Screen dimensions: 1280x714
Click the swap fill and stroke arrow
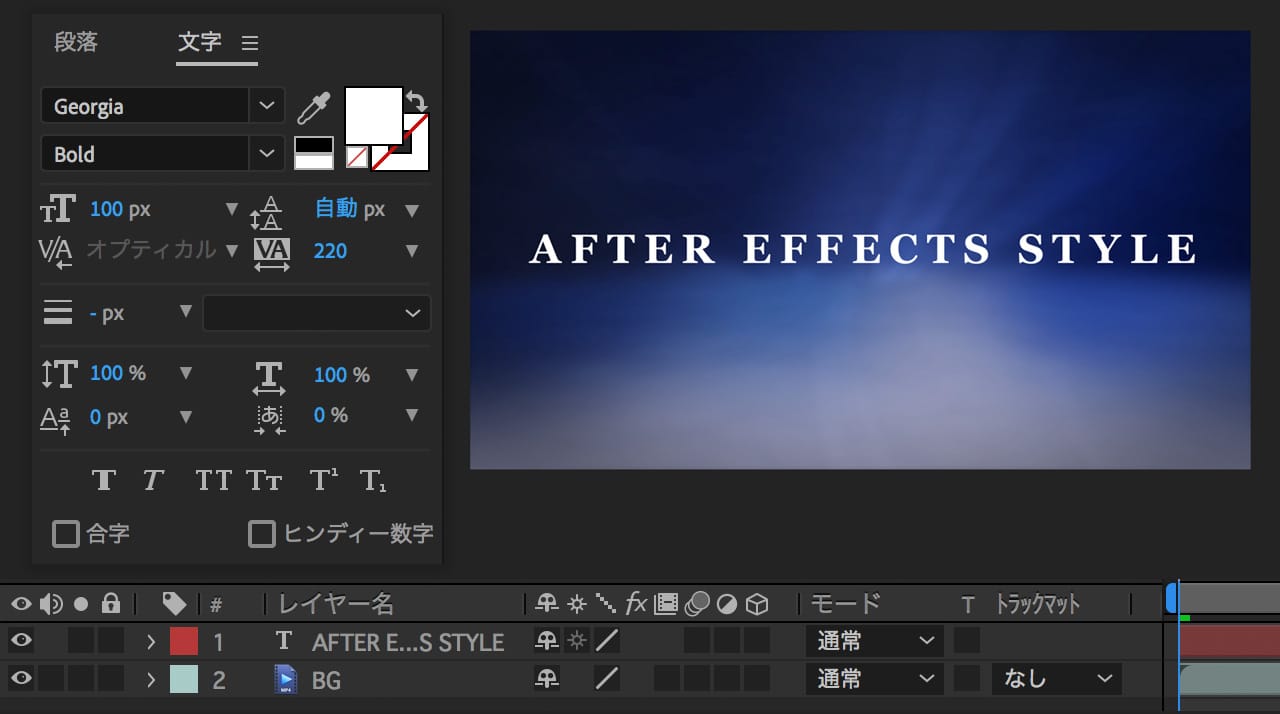point(417,100)
